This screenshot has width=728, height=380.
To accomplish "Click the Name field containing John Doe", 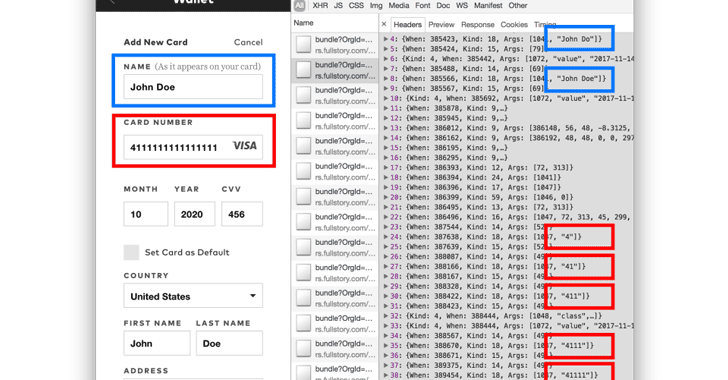I will (193, 87).
